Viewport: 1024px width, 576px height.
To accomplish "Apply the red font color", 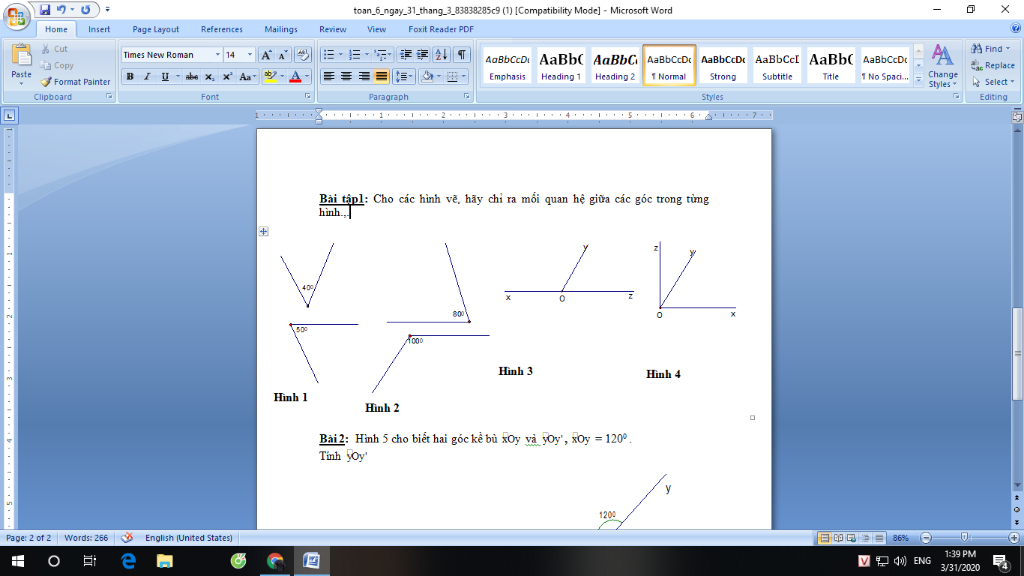I will (295, 76).
